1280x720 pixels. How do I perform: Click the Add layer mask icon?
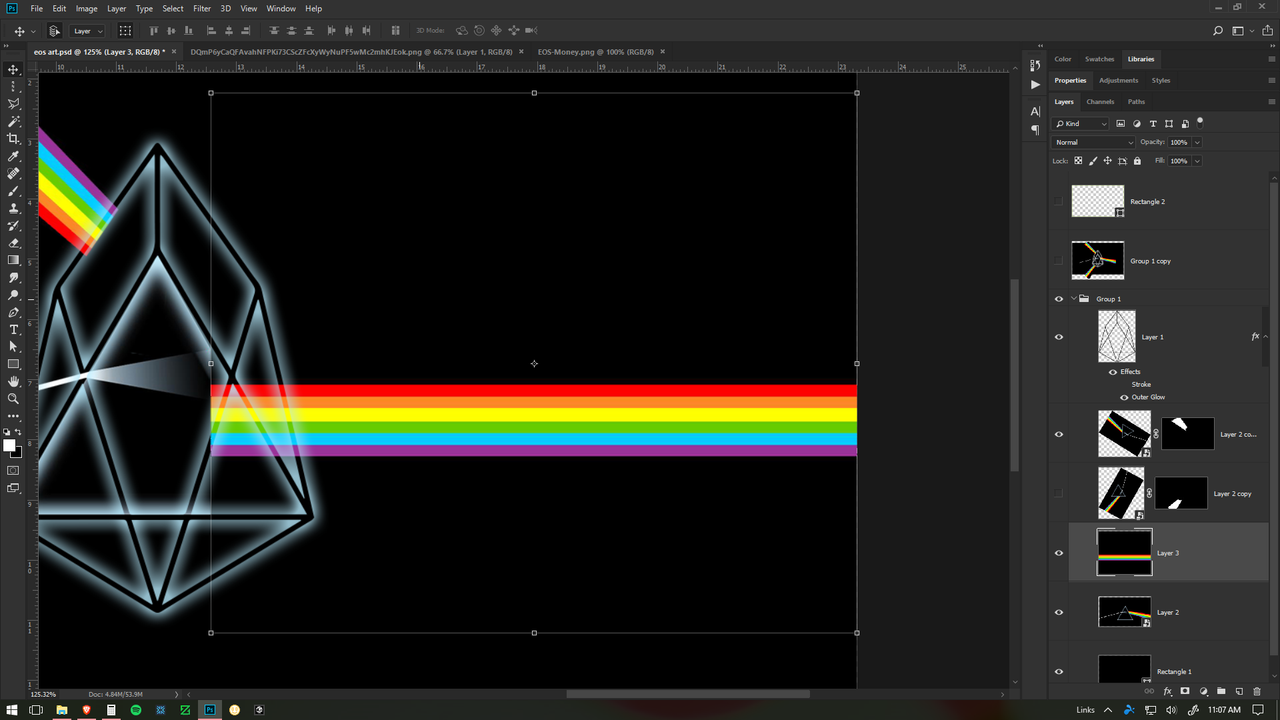pyautogui.click(x=1185, y=691)
